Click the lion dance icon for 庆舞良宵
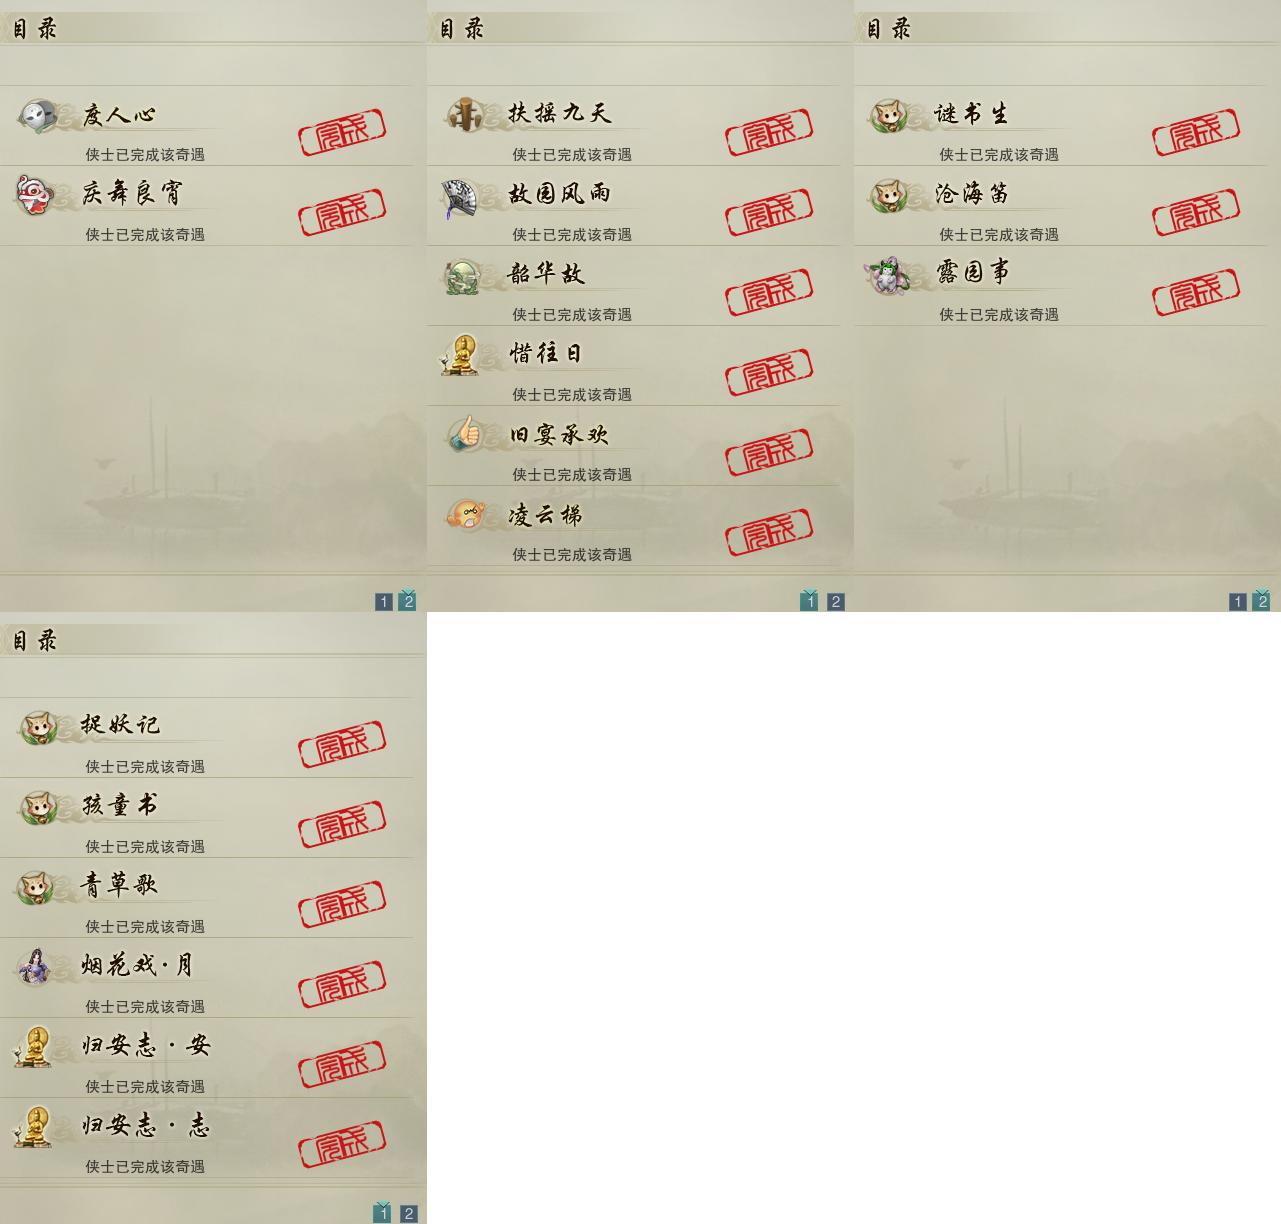The width and height of the screenshot is (1281, 1224). point(36,194)
